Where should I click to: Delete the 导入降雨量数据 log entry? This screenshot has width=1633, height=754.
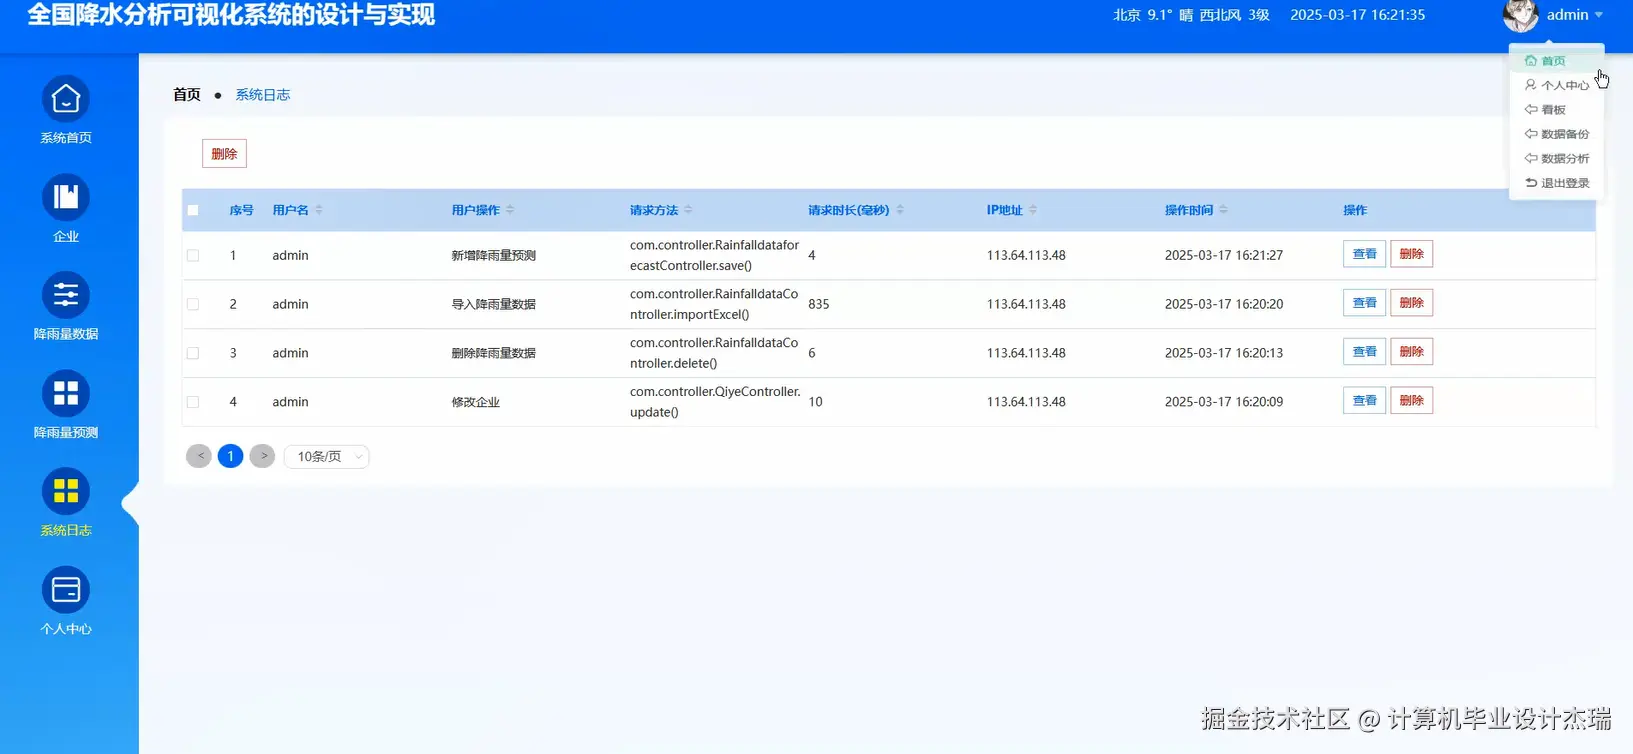click(x=1411, y=303)
